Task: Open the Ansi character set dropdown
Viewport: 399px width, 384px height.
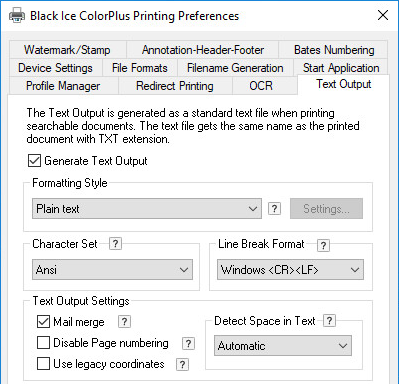Action: click(x=112, y=269)
